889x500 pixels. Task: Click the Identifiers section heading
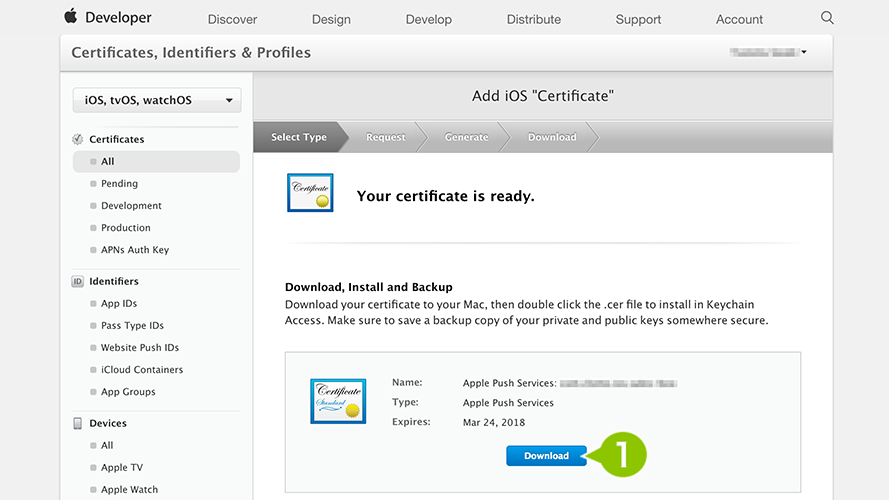[113, 281]
